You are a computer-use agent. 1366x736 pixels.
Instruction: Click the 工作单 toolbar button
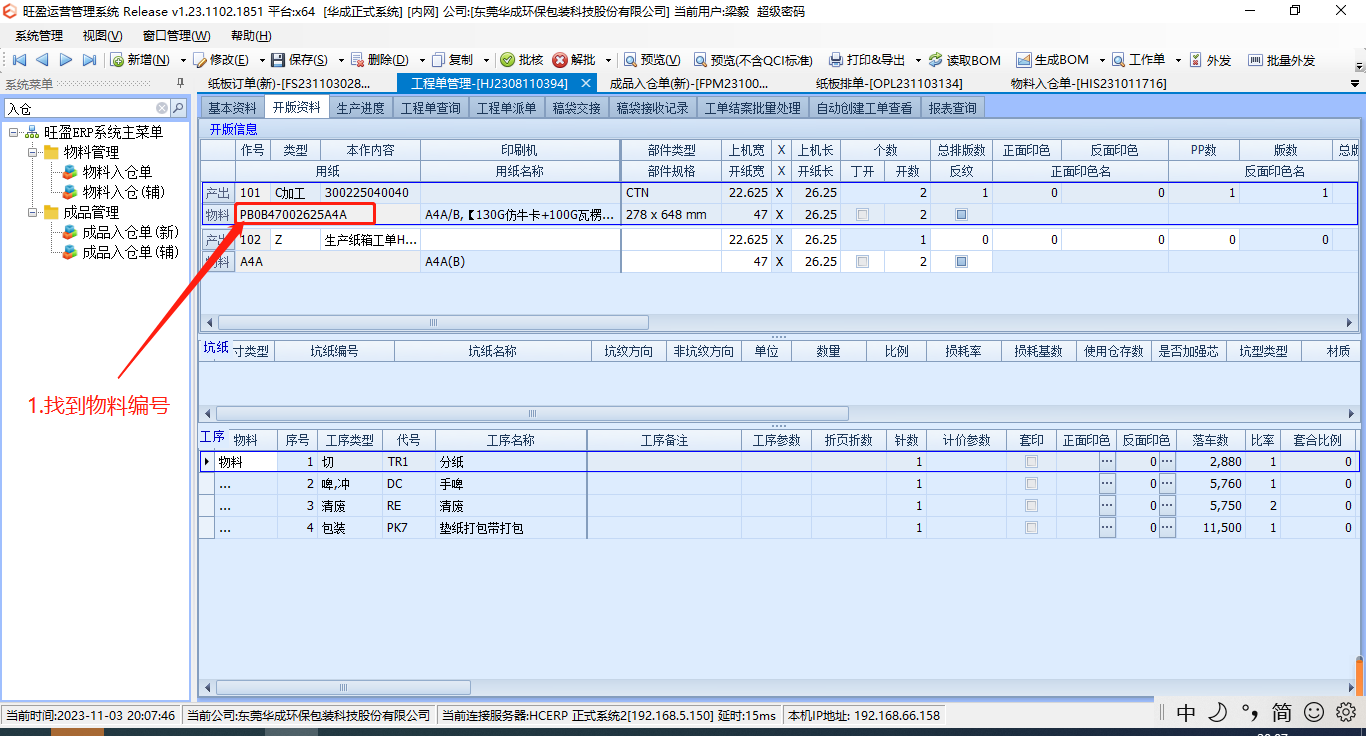(1138, 60)
